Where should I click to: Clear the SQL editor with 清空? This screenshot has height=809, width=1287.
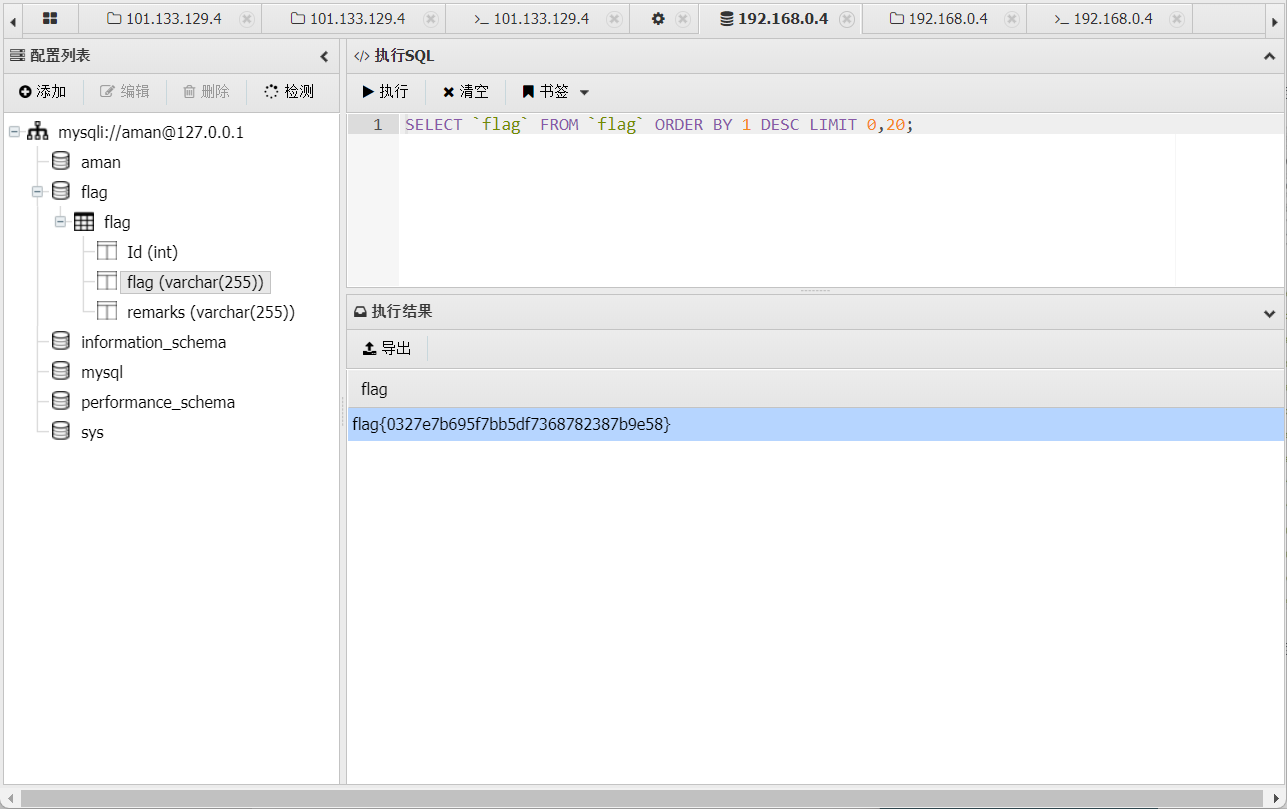[466, 92]
